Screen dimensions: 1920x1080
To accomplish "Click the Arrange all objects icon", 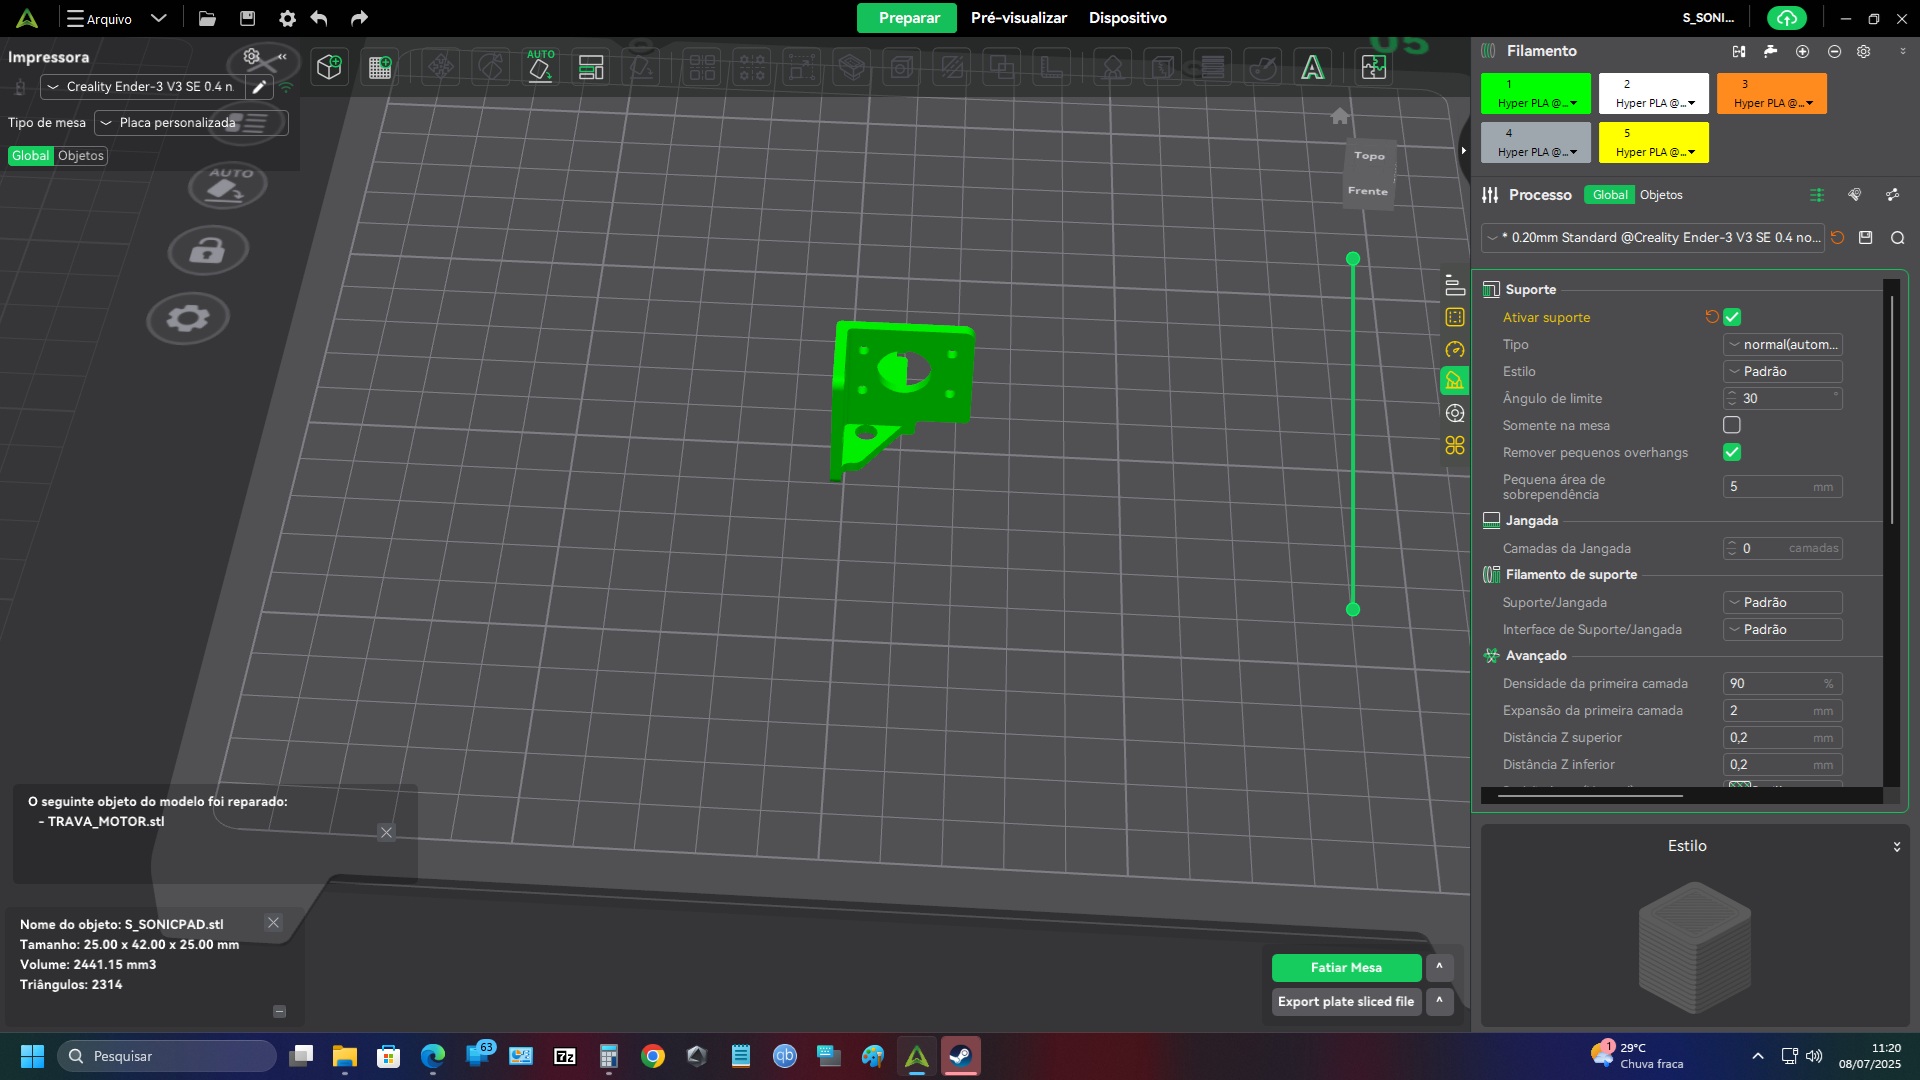I will coord(591,67).
